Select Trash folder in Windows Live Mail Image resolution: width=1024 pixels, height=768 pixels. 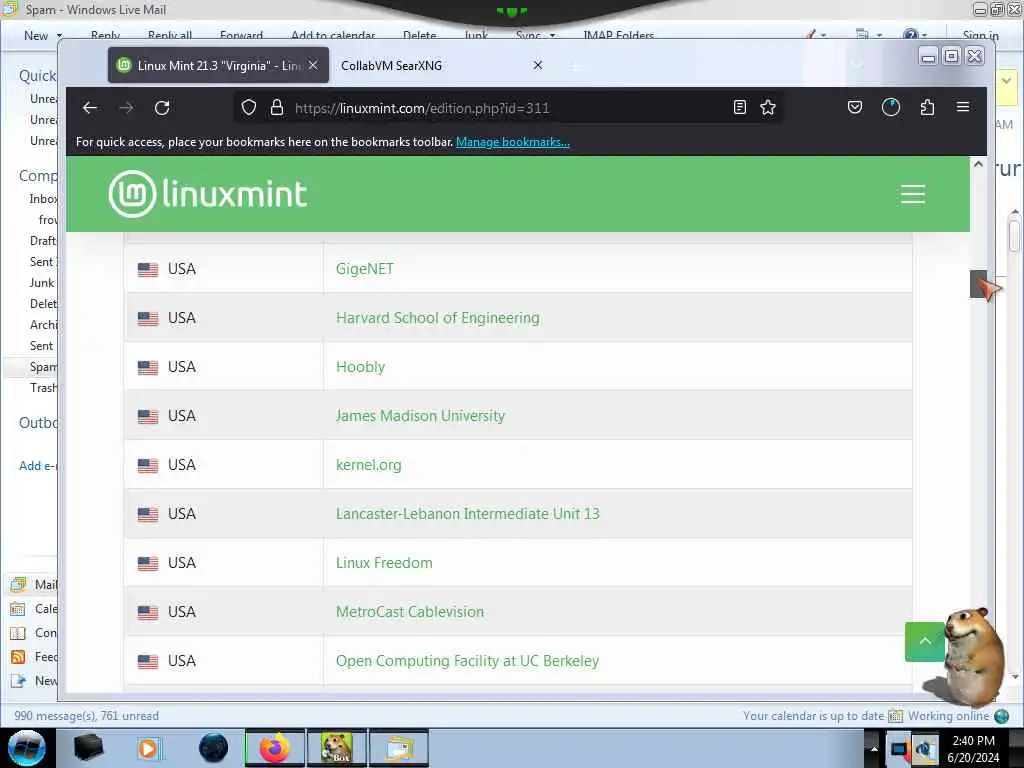click(x=43, y=388)
